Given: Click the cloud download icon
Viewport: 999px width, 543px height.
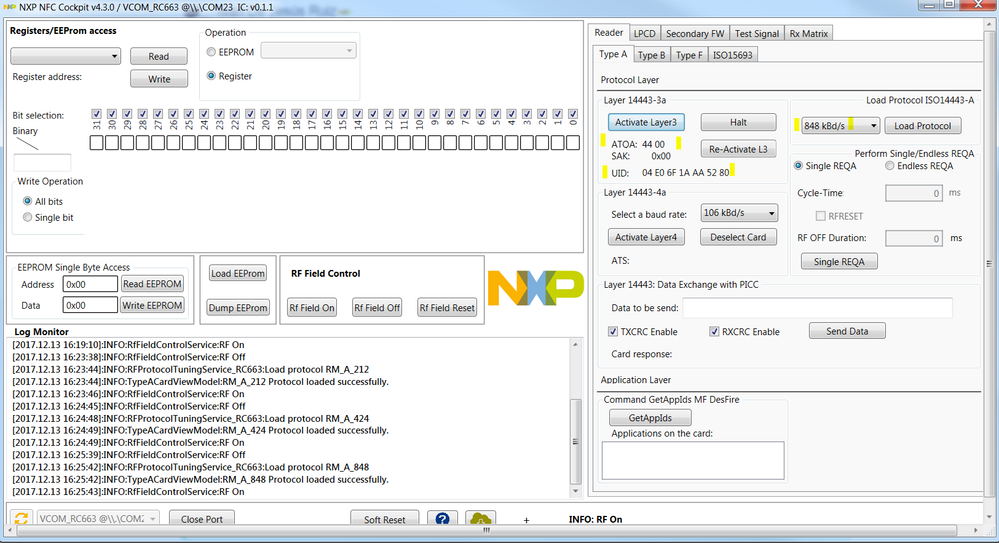Looking at the screenshot, I should 480,519.
